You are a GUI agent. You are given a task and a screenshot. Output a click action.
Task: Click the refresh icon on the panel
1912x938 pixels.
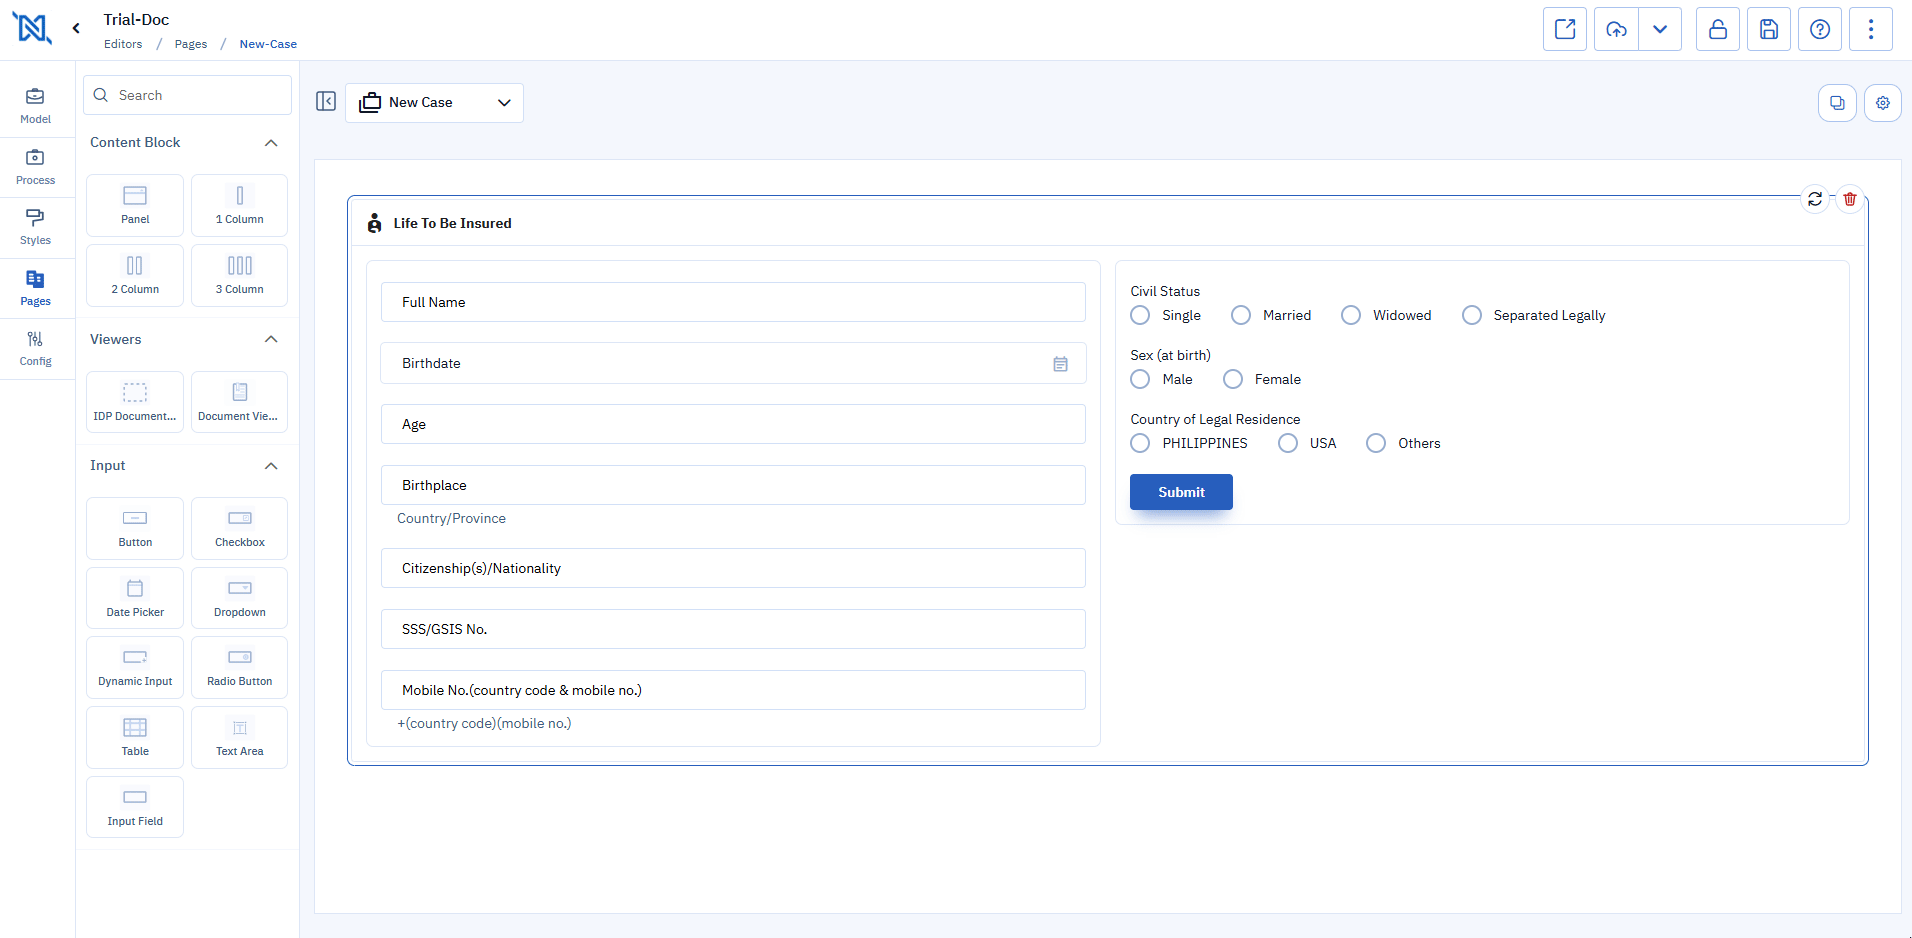tap(1814, 199)
